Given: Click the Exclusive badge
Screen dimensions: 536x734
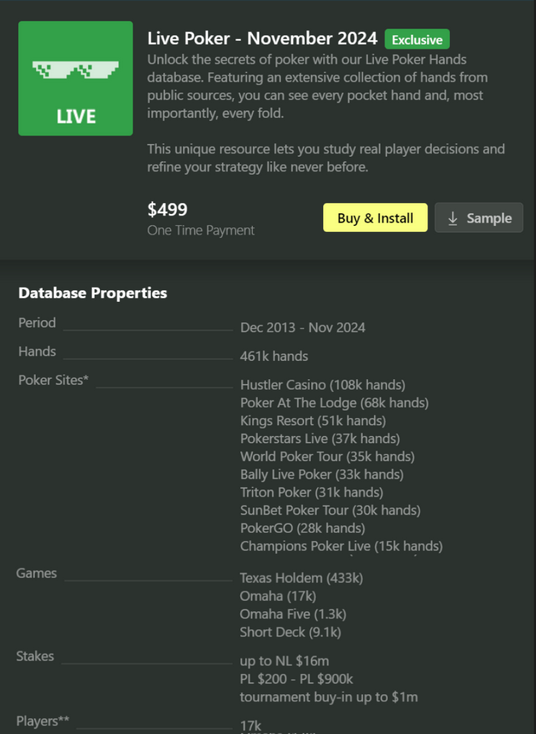Looking at the screenshot, I should pos(417,39).
